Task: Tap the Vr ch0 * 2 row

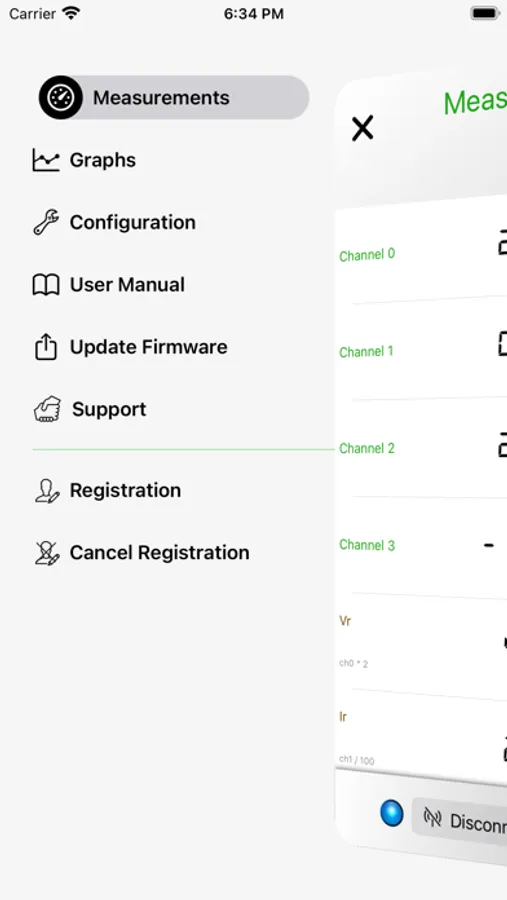Action: [421, 644]
